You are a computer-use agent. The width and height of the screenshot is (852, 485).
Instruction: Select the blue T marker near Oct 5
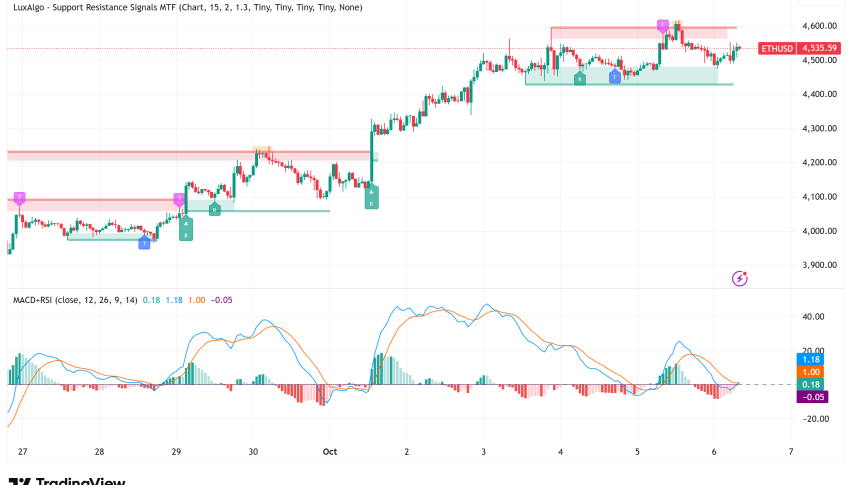tap(614, 78)
